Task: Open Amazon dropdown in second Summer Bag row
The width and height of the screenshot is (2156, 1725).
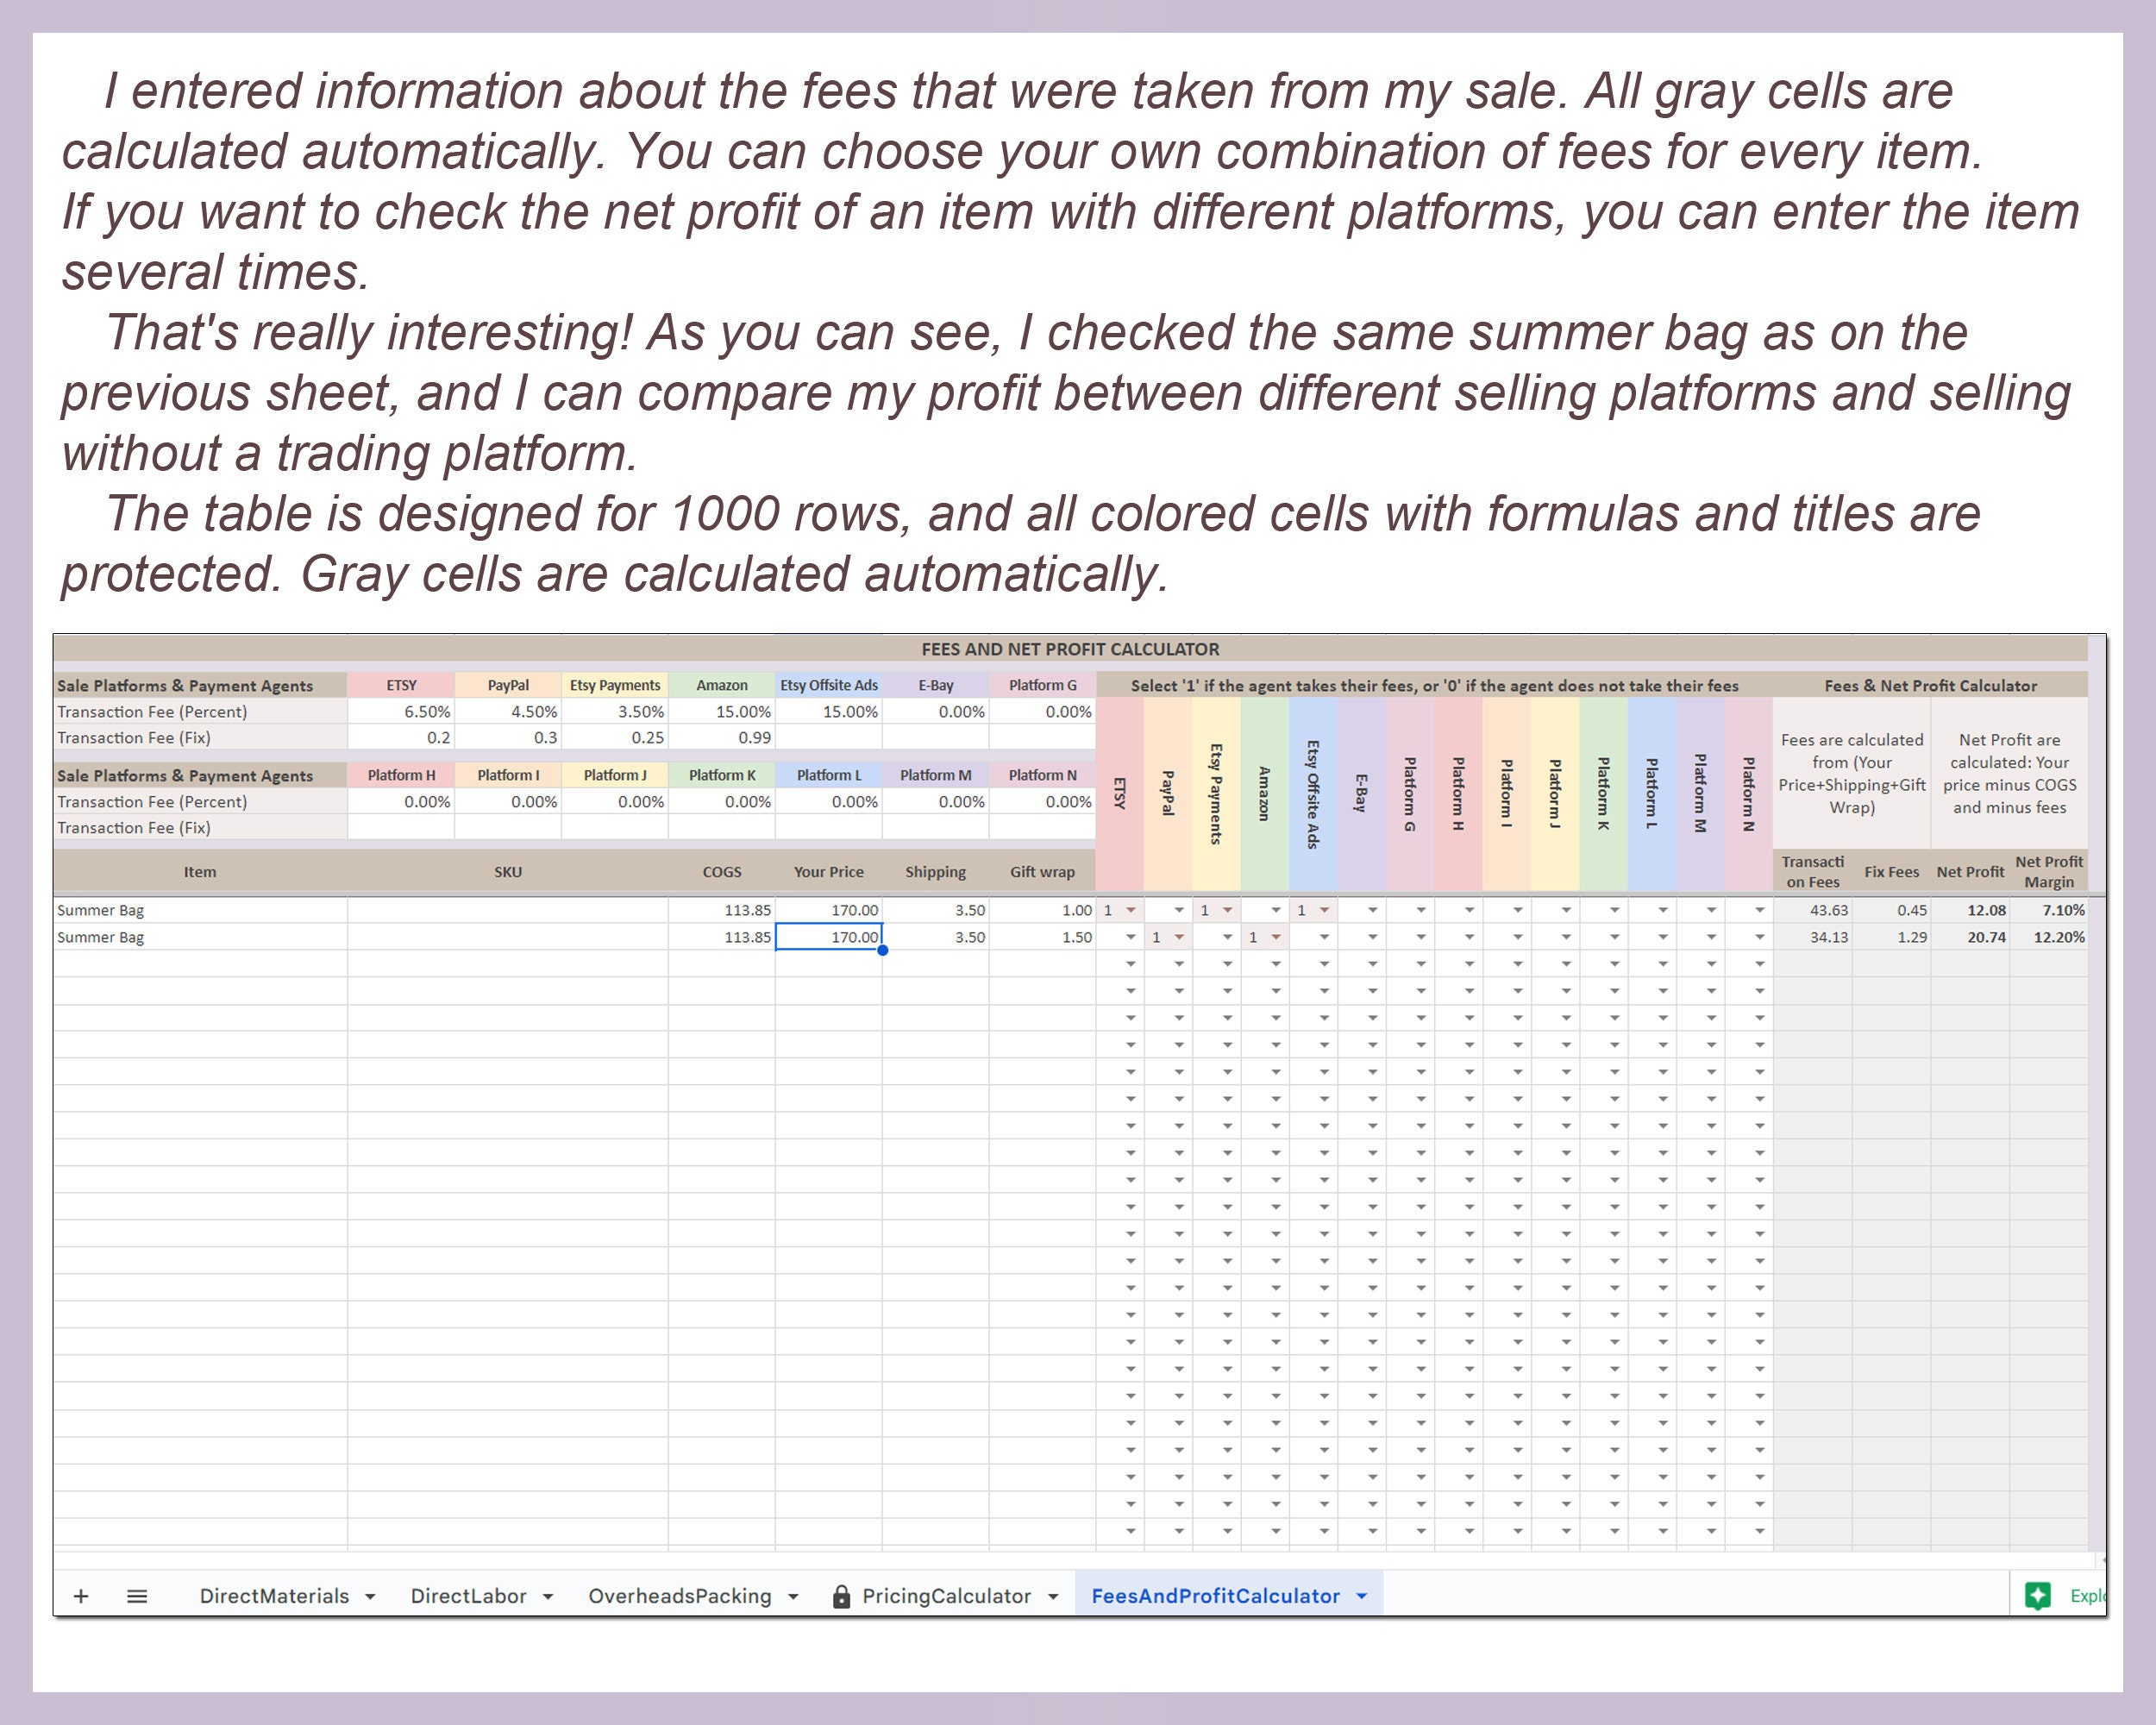Action: coord(1276,937)
